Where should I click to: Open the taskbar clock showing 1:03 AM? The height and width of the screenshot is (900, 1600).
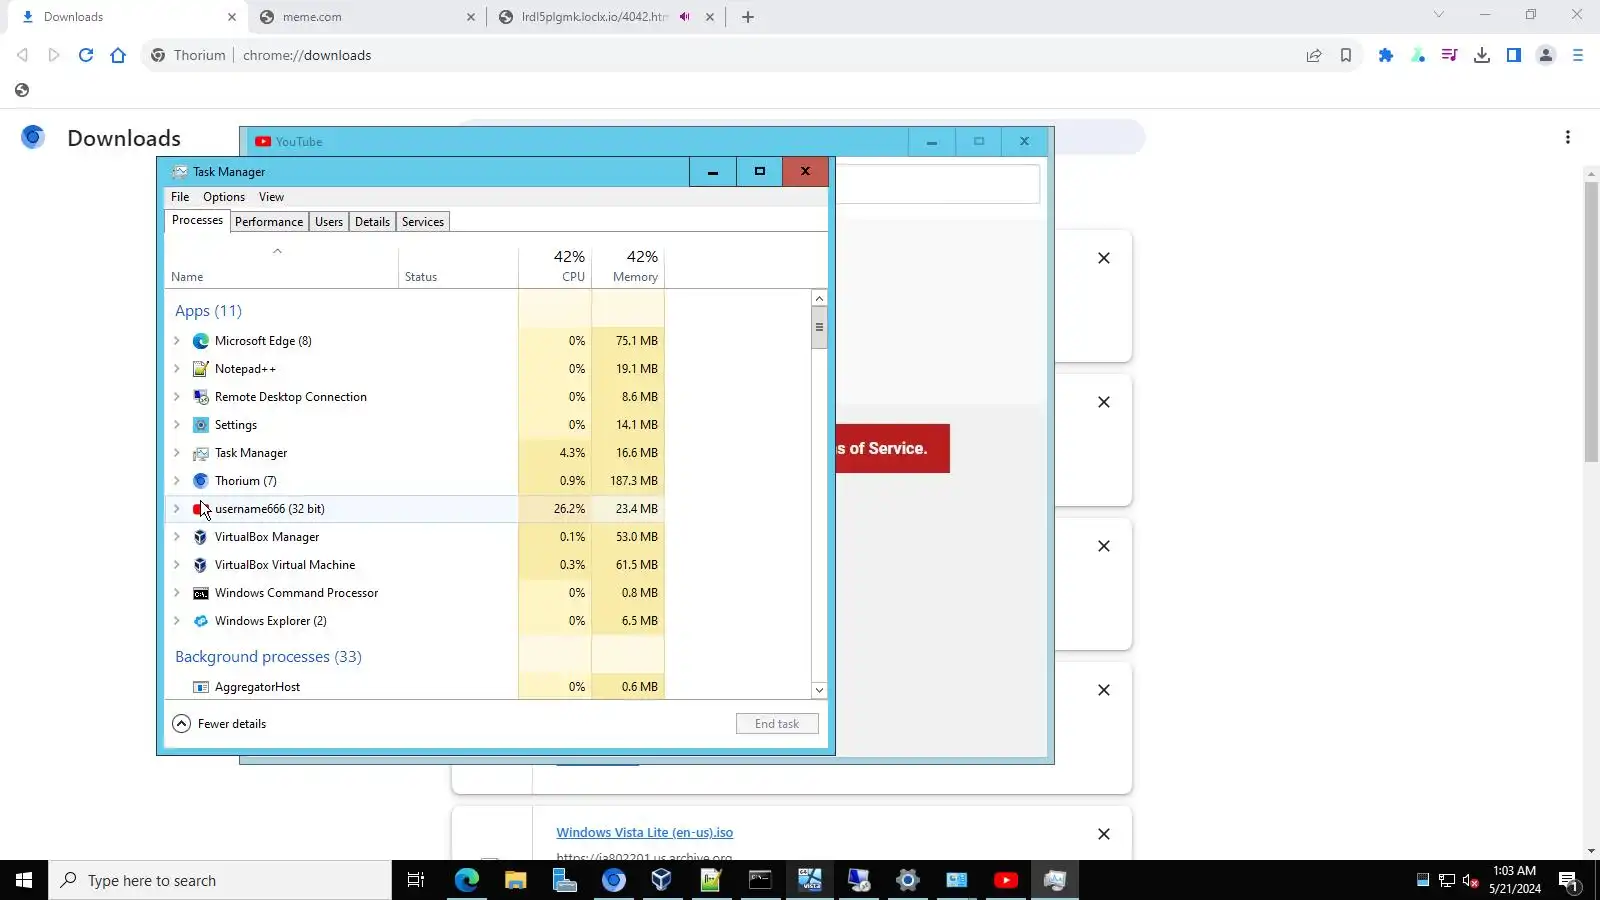click(x=1514, y=880)
